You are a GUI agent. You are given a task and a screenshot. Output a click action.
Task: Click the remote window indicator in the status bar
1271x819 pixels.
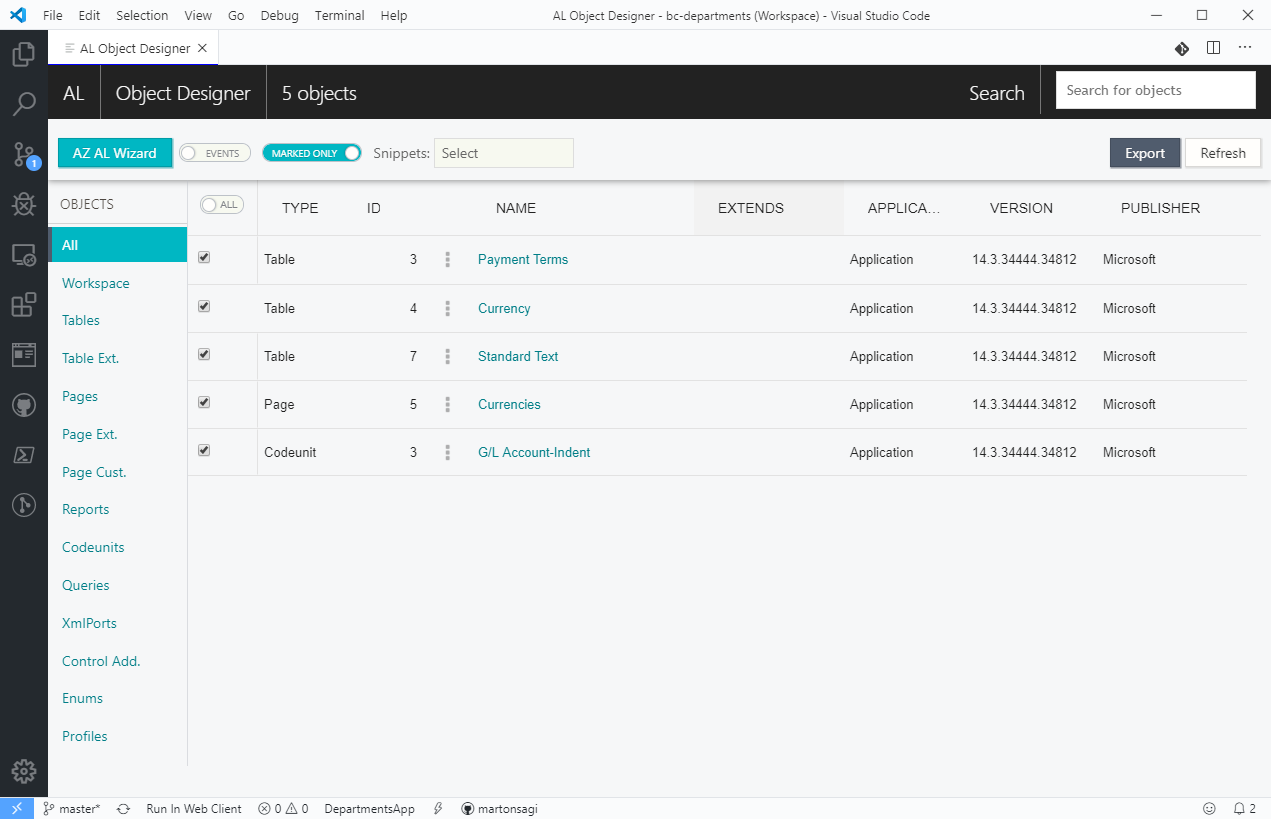17,809
